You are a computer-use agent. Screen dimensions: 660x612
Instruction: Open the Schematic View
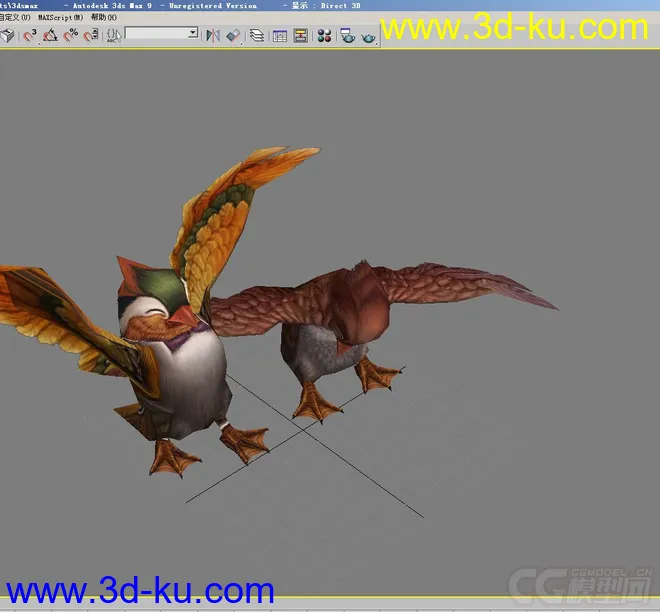(300, 35)
